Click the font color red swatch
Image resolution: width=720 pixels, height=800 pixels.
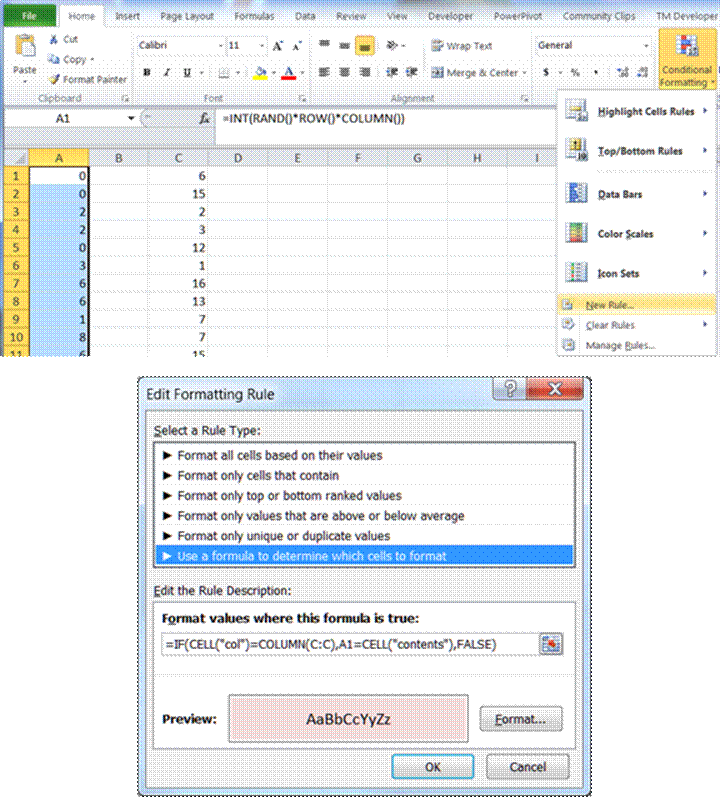coord(288,72)
